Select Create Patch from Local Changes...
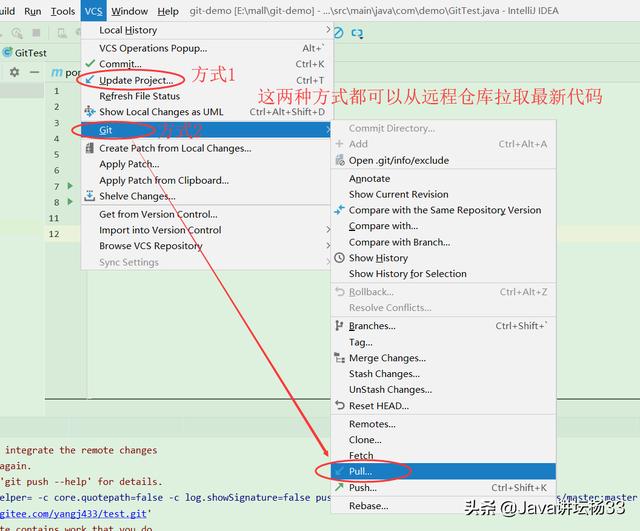The height and width of the screenshot is (531, 640). point(207,148)
